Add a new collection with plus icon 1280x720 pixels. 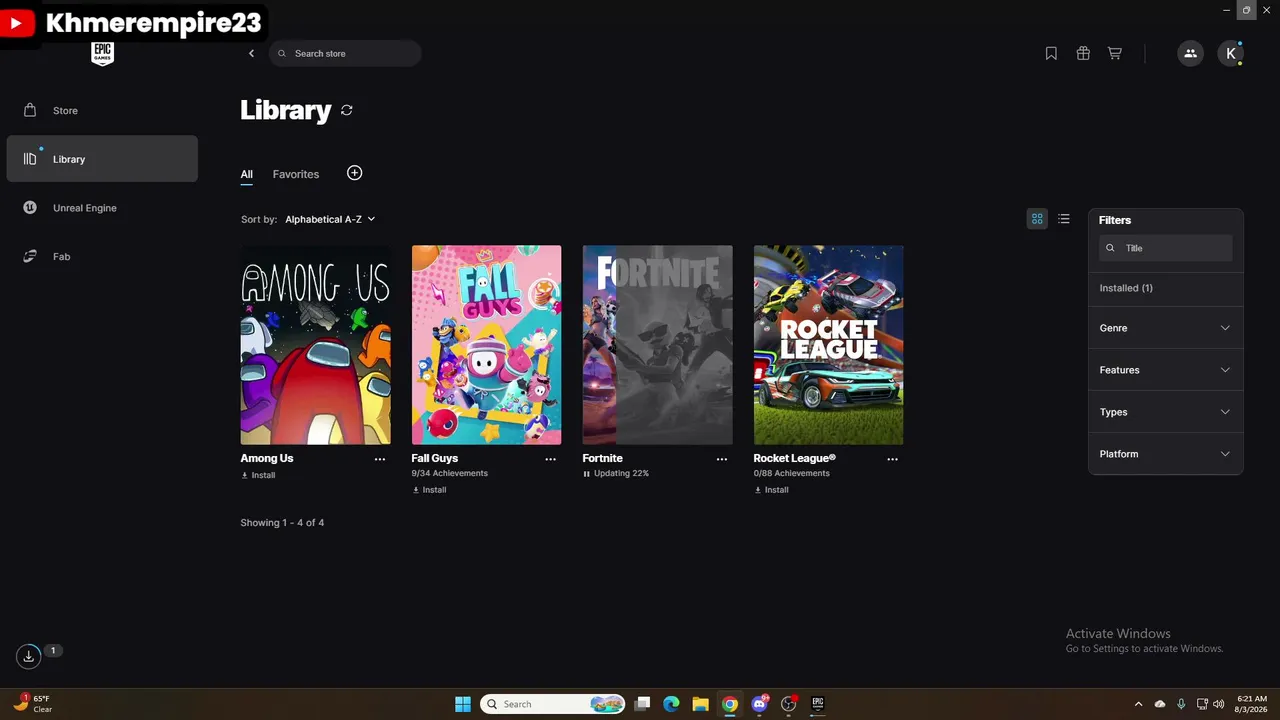click(x=354, y=173)
